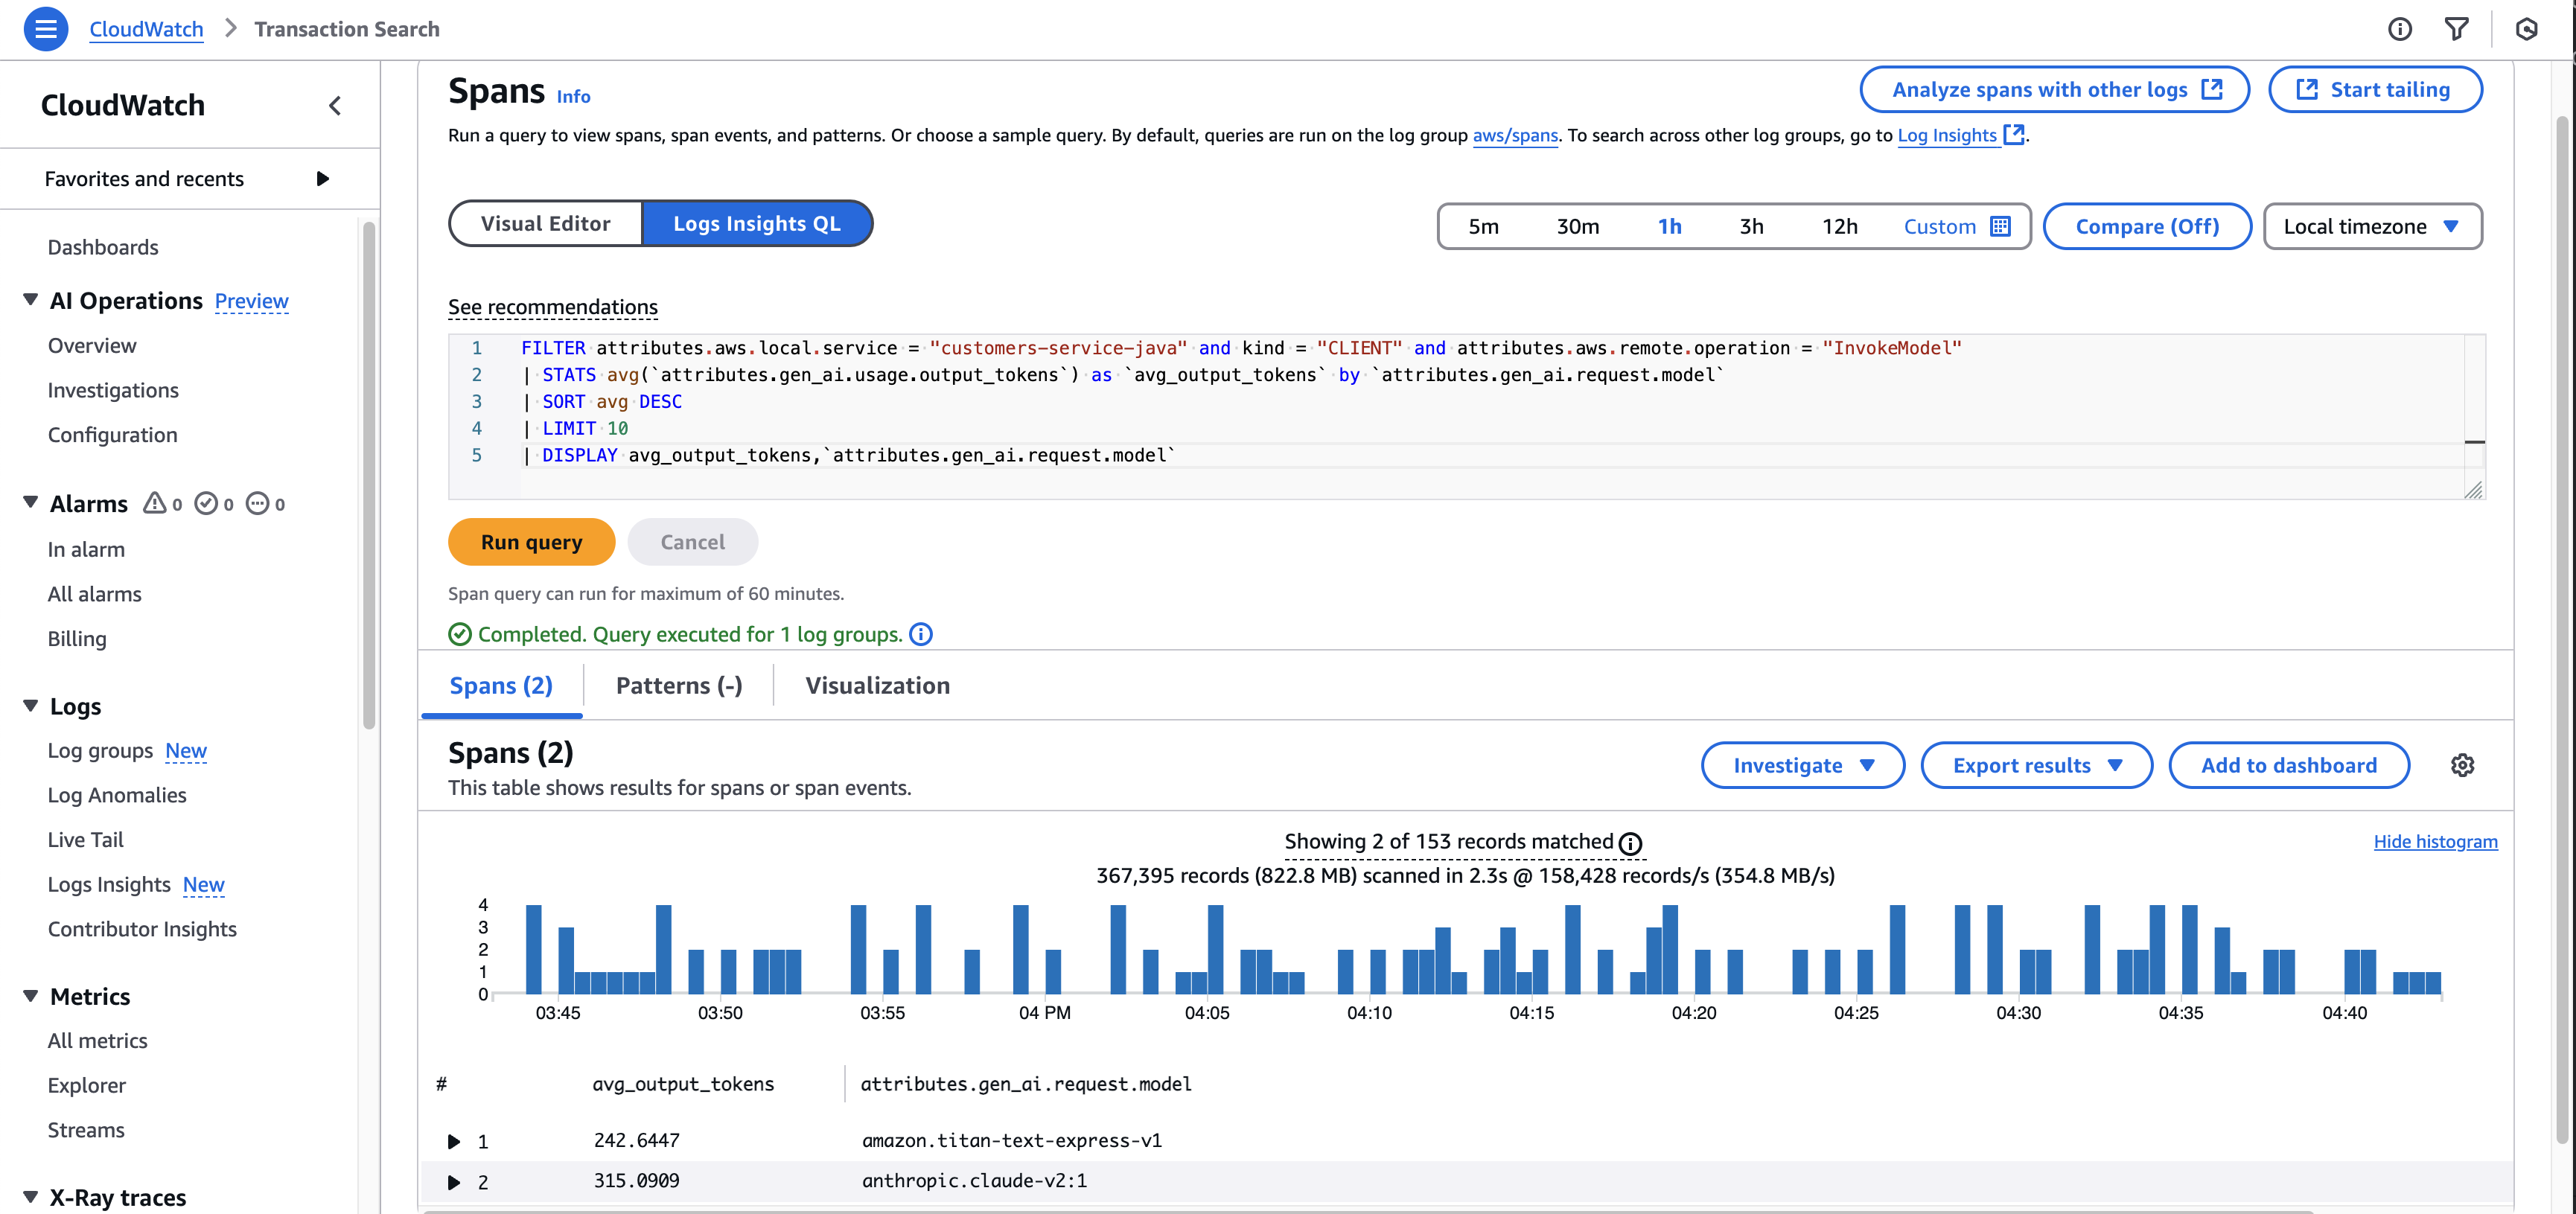2576x1214 pixels.
Task: Open the Investigate dropdown
Action: pos(1802,765)
